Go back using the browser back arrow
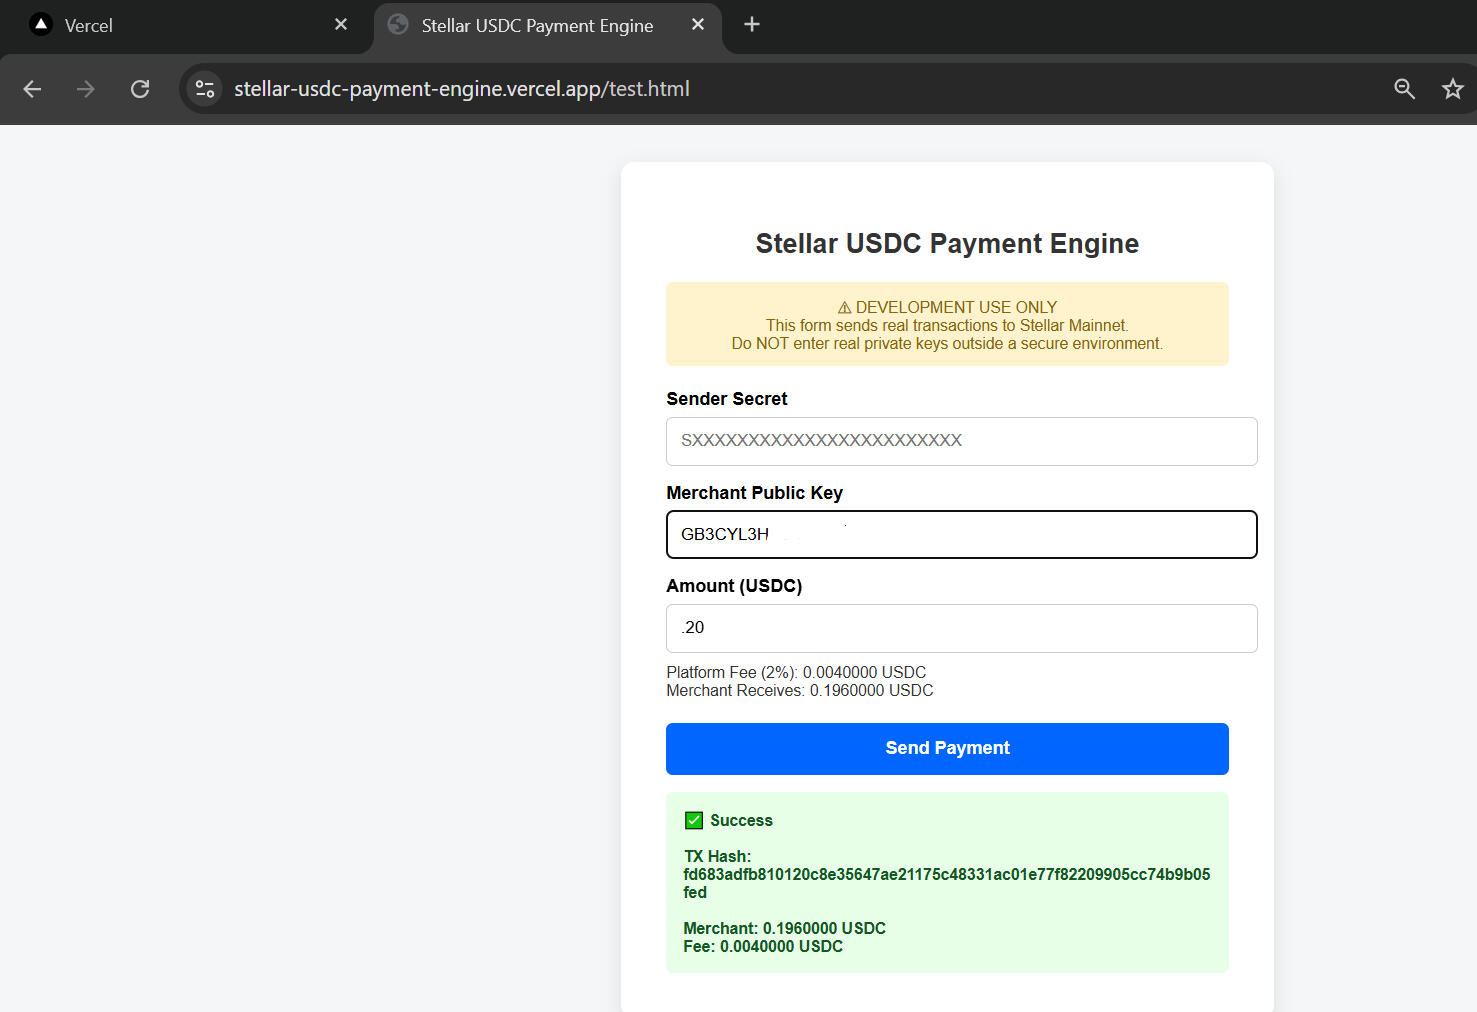 pos(32,89)
